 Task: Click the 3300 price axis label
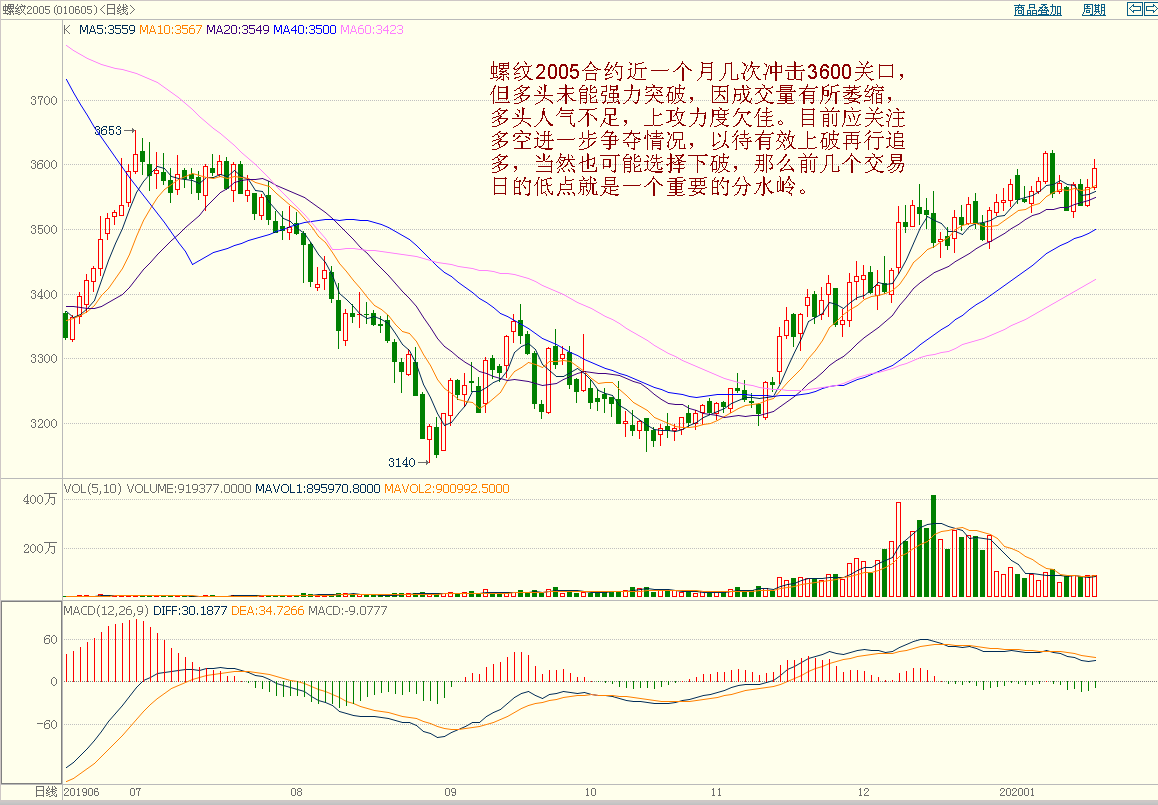point(44,359)
